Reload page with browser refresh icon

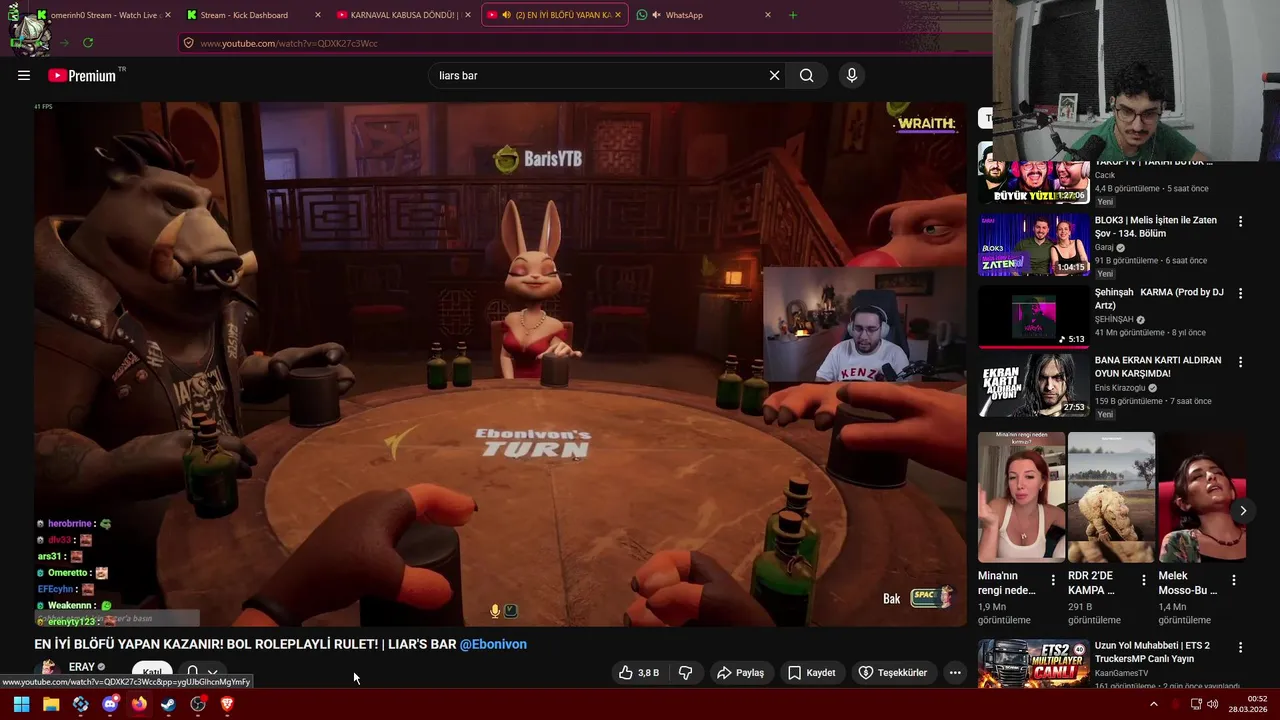88,43
